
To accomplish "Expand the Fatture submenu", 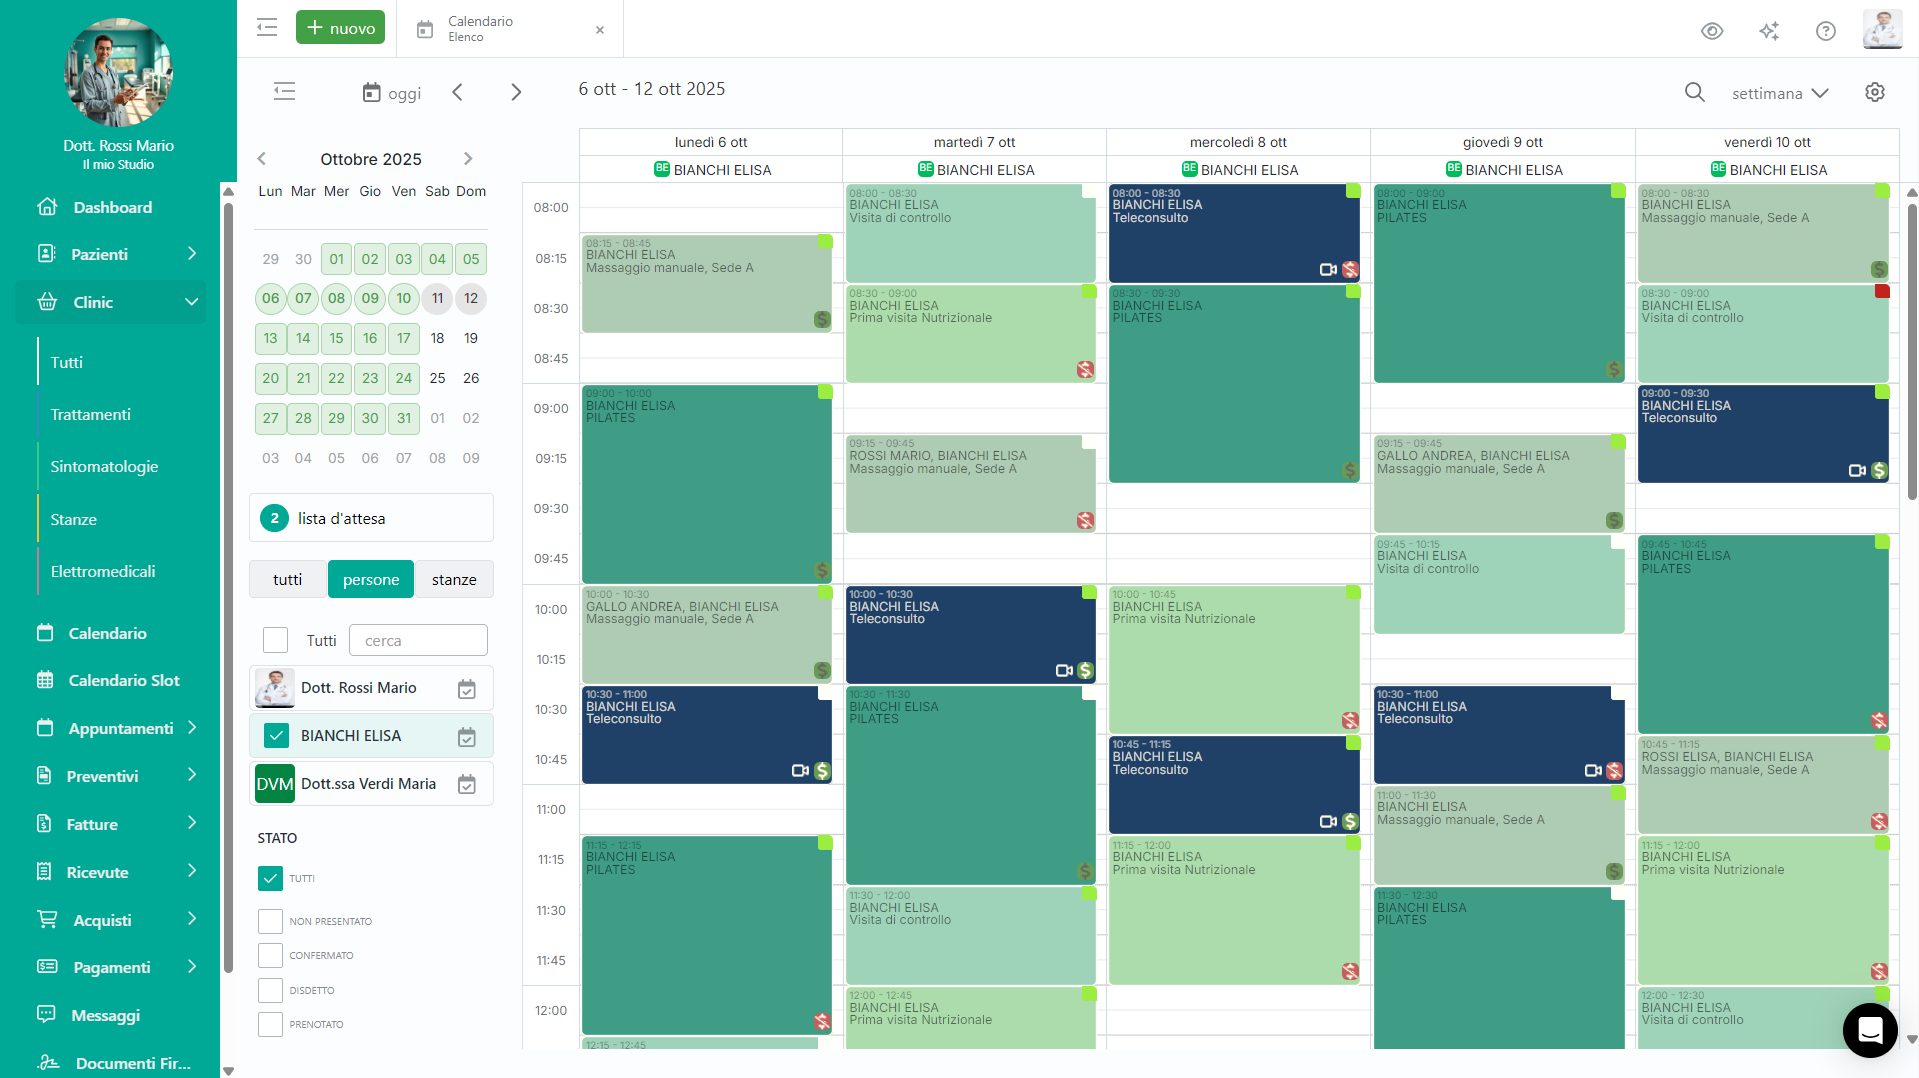I will click(192, 824).
